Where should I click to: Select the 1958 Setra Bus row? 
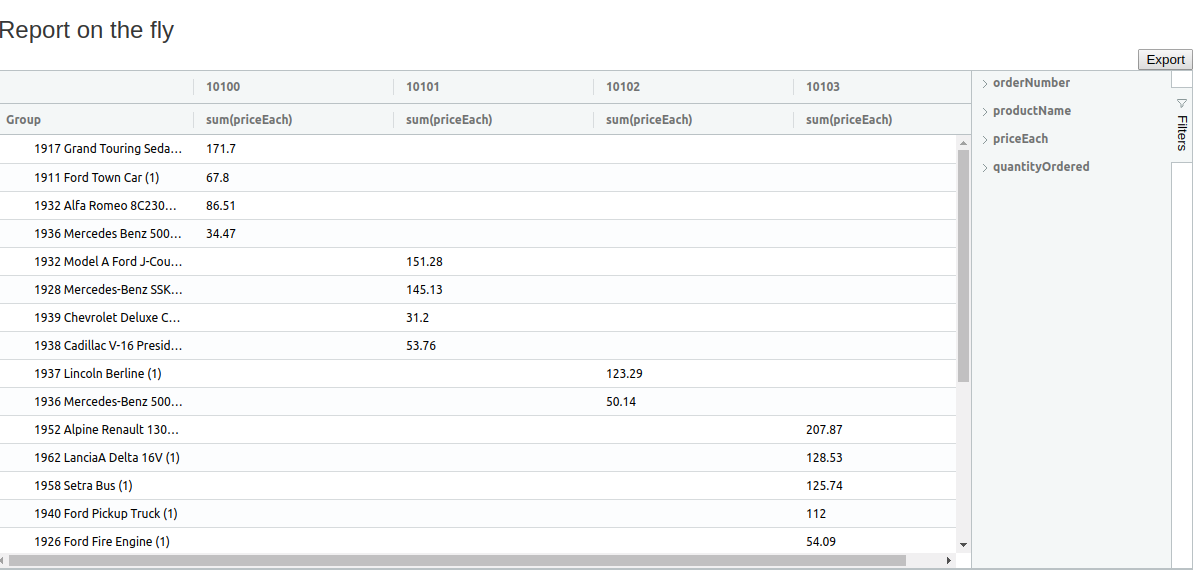(478, 486)
